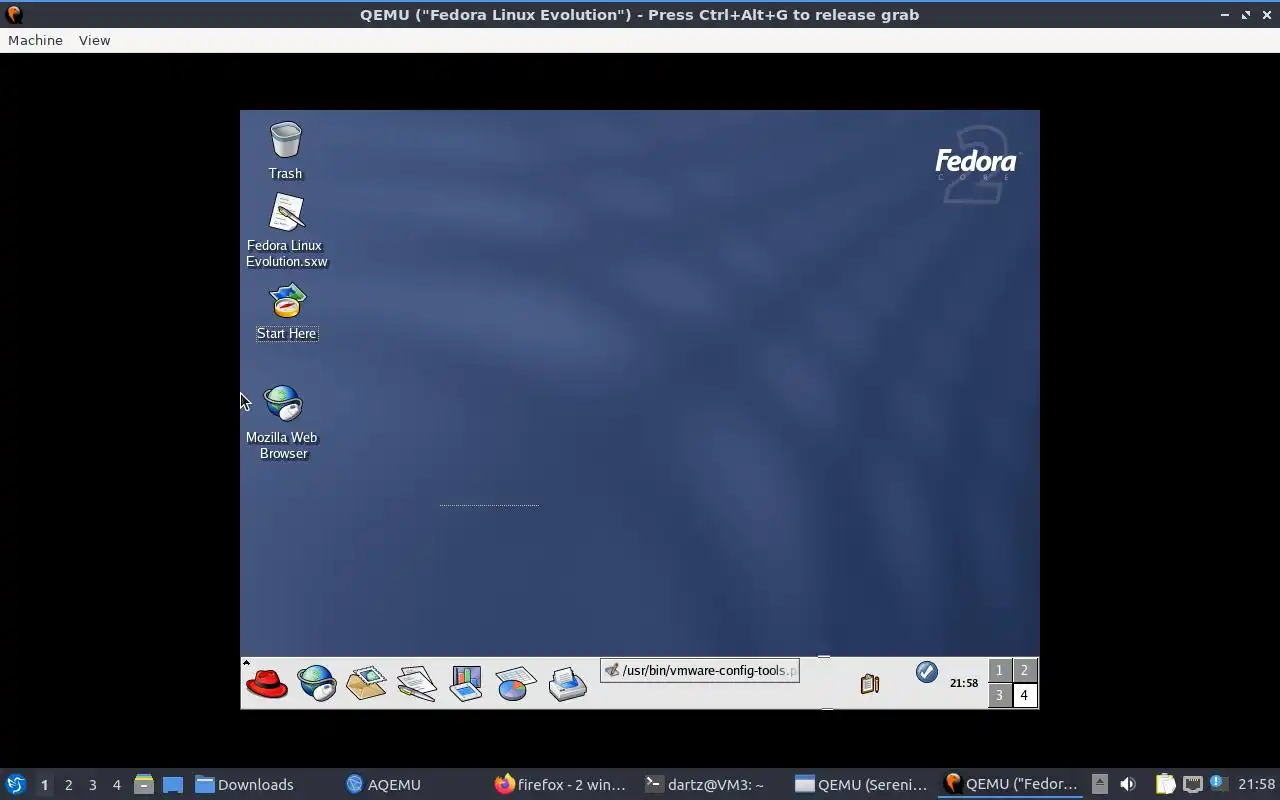Switch to host desktop 4
1280x800 pixels.
pyautogui.click(x=116, y=785)
